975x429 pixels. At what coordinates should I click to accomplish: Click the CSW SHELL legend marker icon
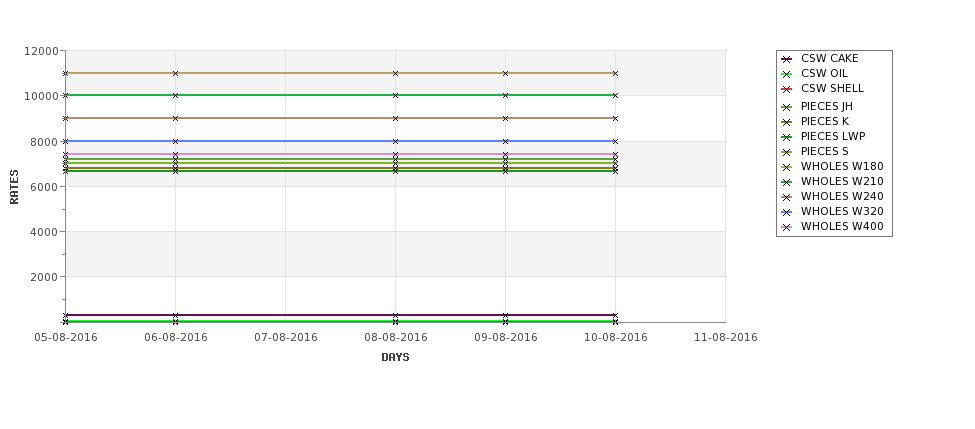coord(787,89)
